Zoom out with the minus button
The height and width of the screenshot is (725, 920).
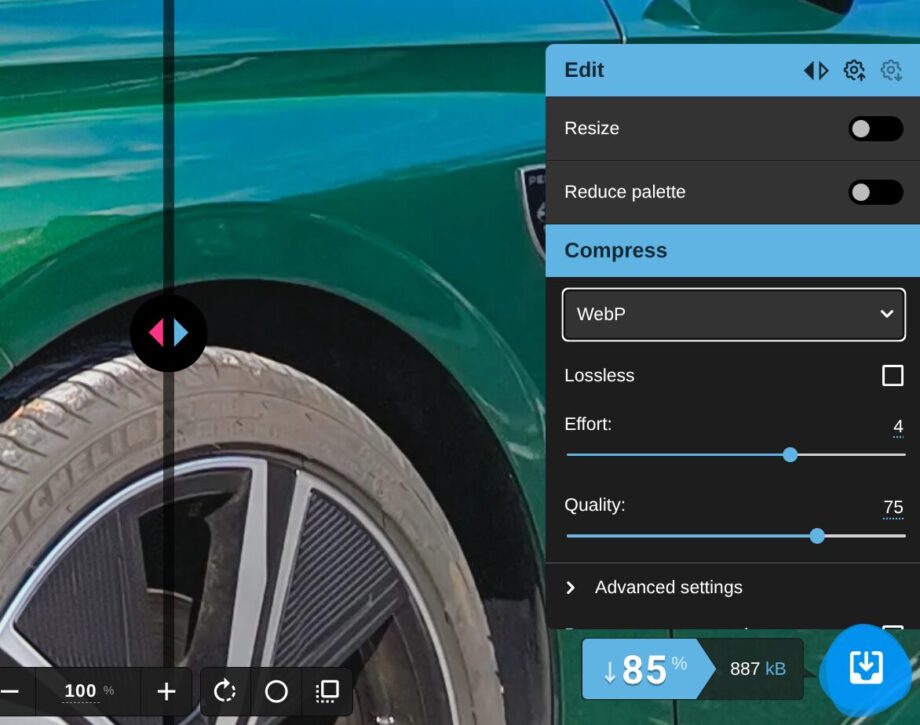coord(10,691)
